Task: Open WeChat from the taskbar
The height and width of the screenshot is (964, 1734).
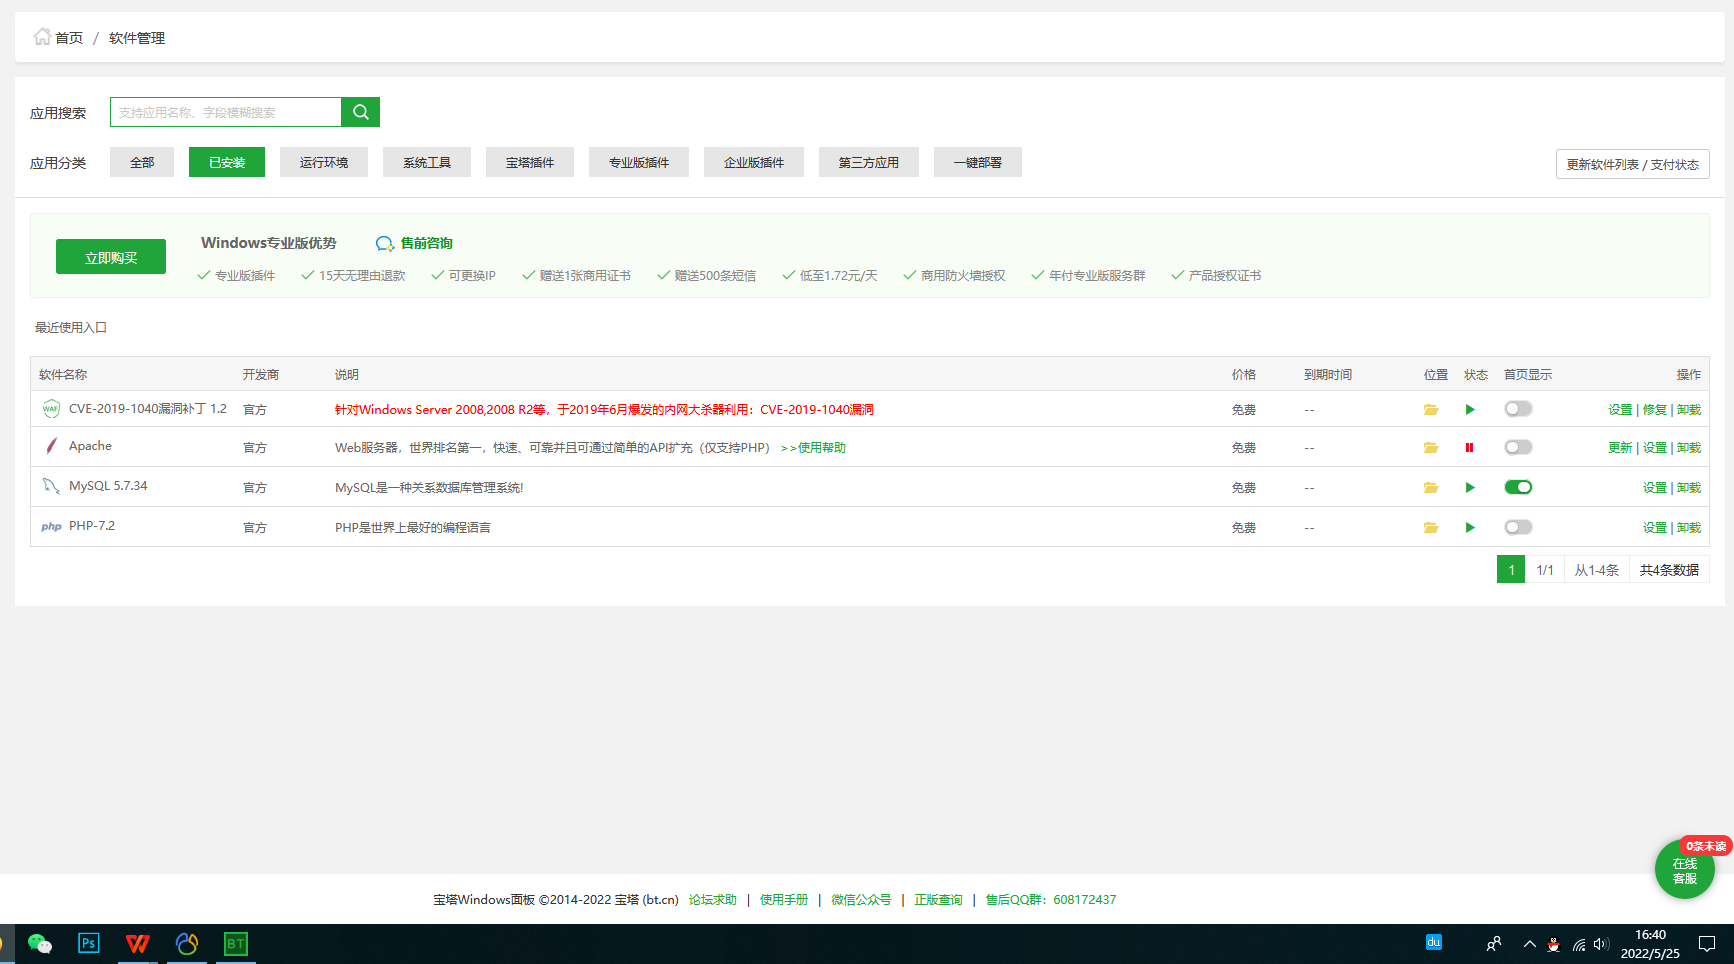Action: [40, 943]
